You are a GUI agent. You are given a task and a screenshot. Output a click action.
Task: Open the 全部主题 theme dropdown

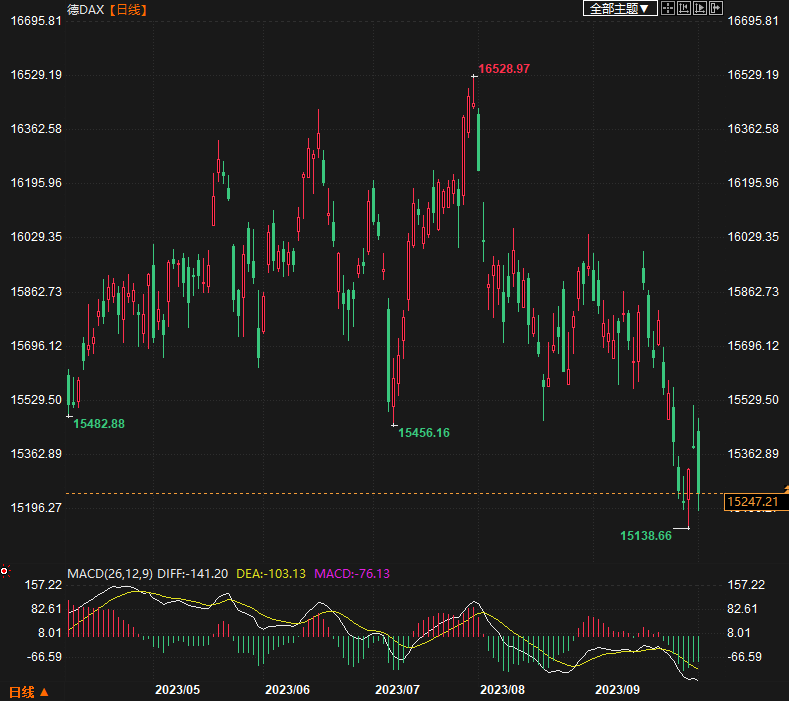pos(620,8)
